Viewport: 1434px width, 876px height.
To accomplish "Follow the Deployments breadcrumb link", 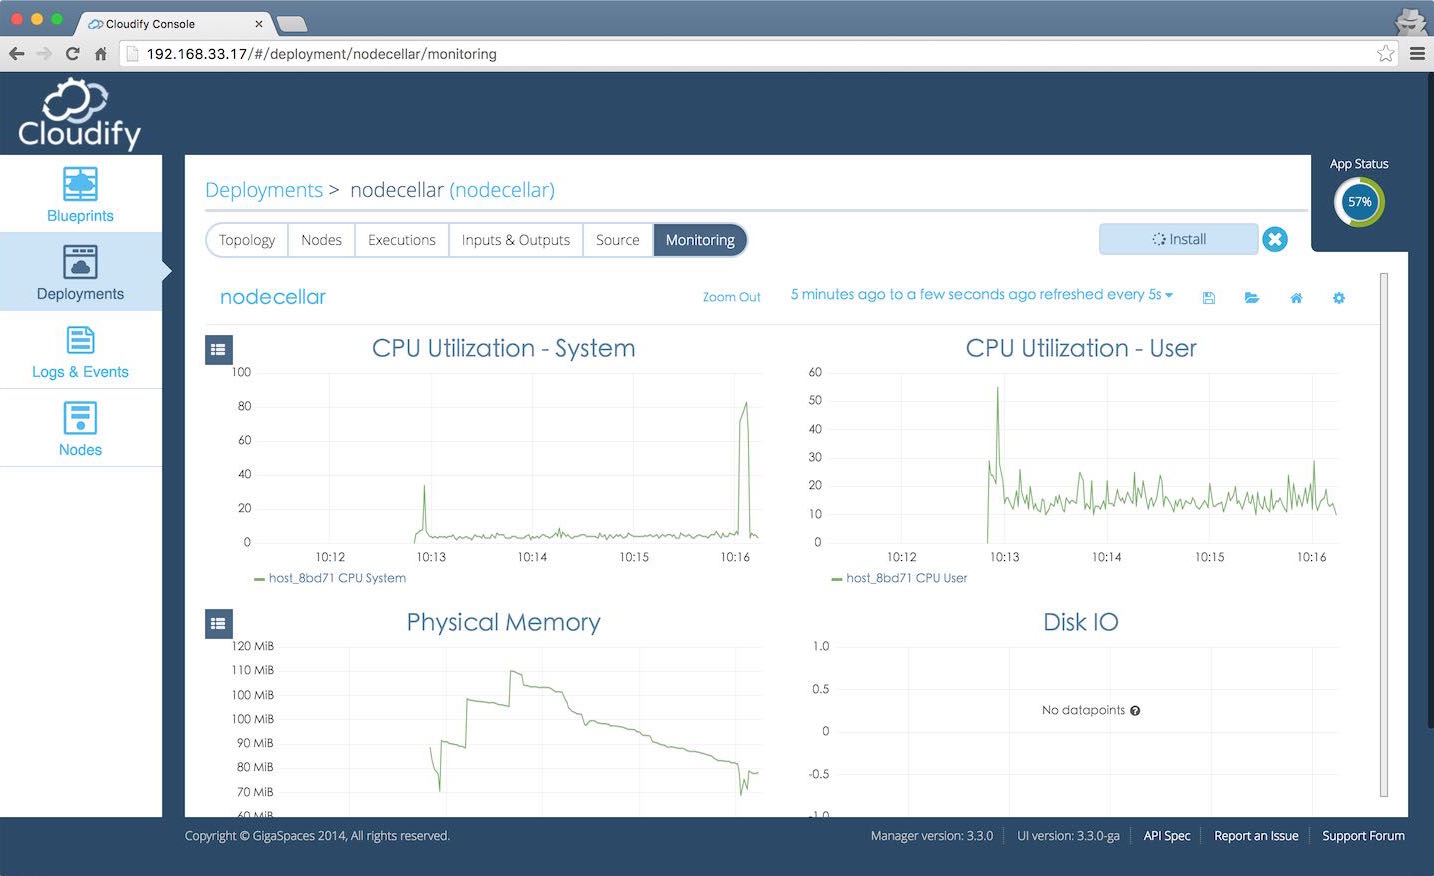I will (x=264, y=190).
